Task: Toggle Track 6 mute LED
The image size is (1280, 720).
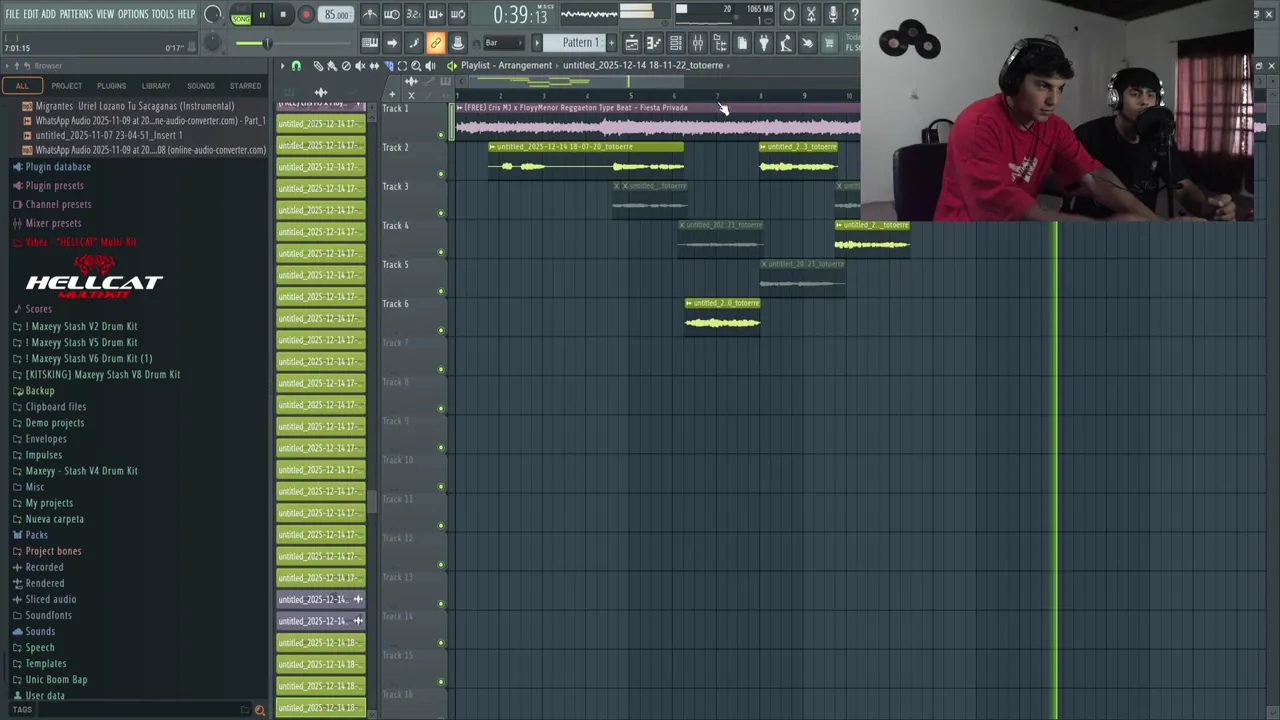Action: click(441, 329)
